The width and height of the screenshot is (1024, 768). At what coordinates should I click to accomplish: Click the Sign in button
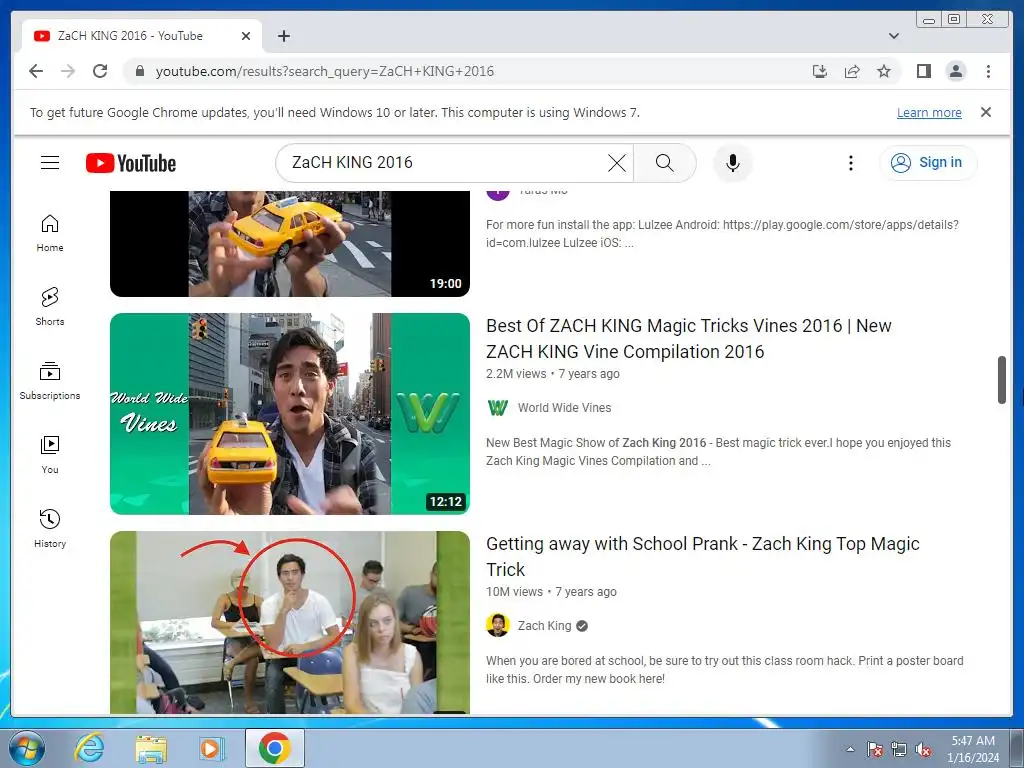click(x=928, y=163)
